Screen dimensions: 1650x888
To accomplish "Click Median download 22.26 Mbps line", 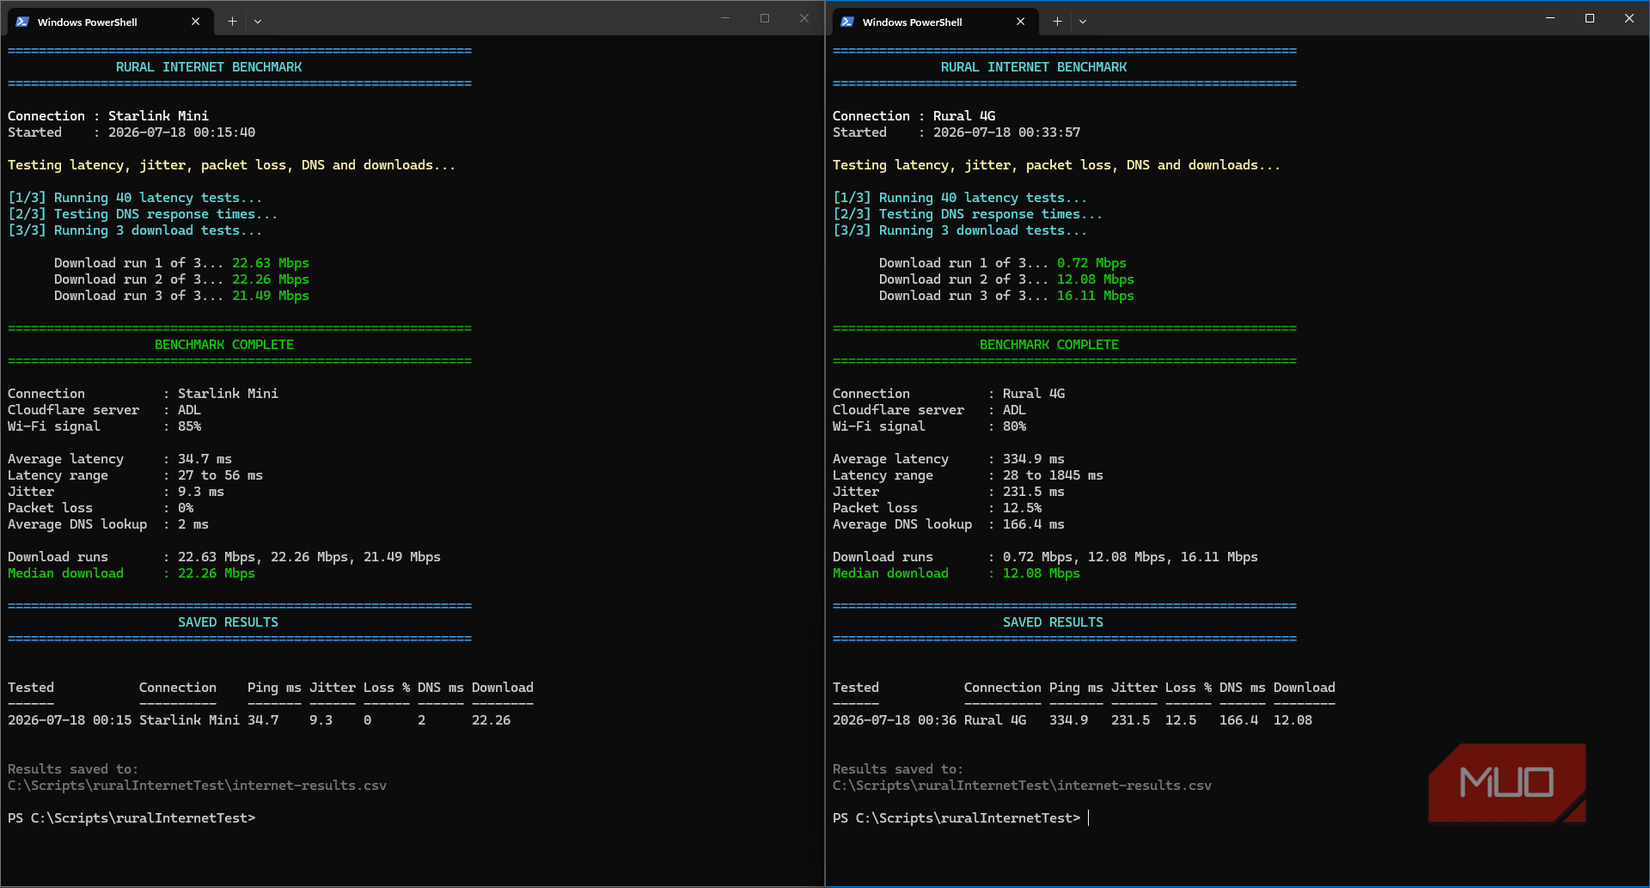I will click(131, 573).
